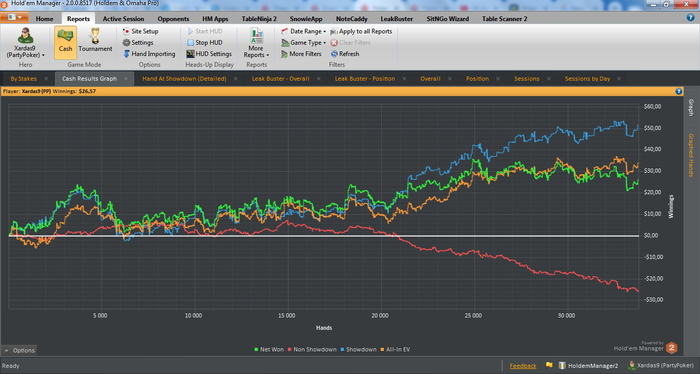Open Hand Importing

pos(149,54)
